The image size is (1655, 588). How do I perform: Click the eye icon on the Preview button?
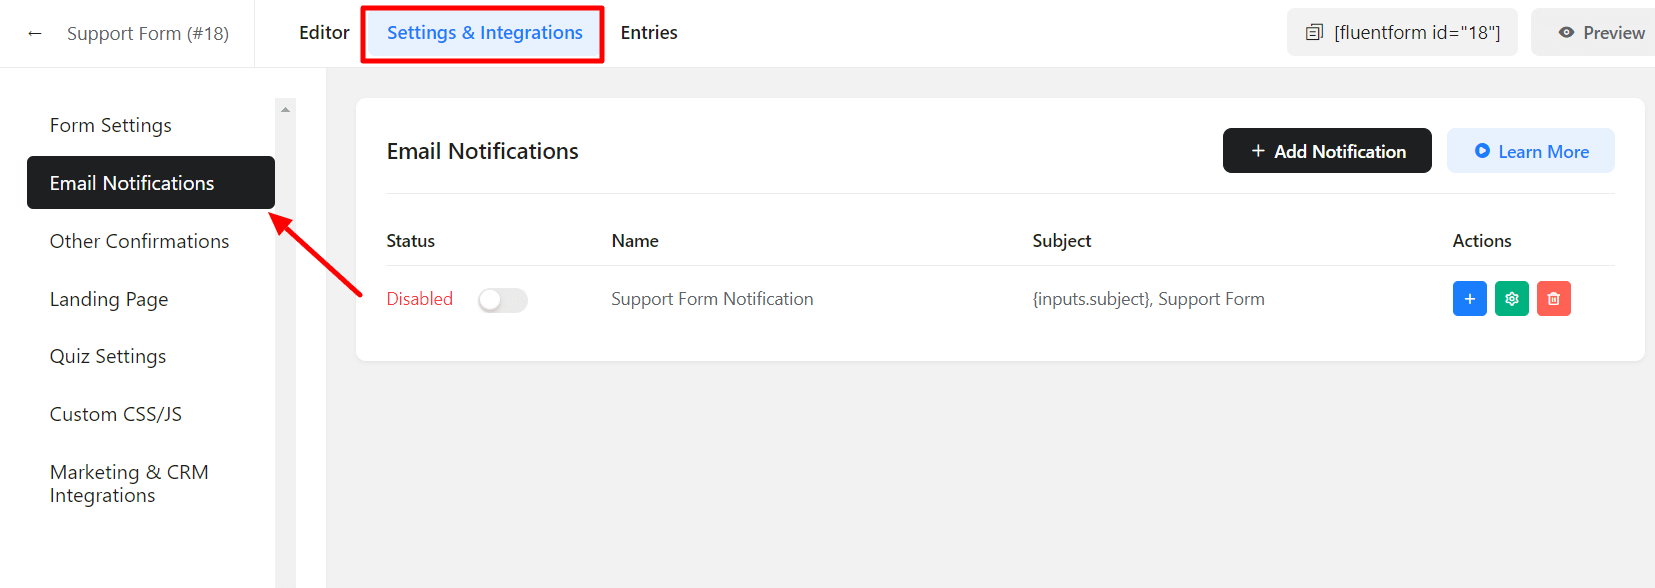[1566, 33]
